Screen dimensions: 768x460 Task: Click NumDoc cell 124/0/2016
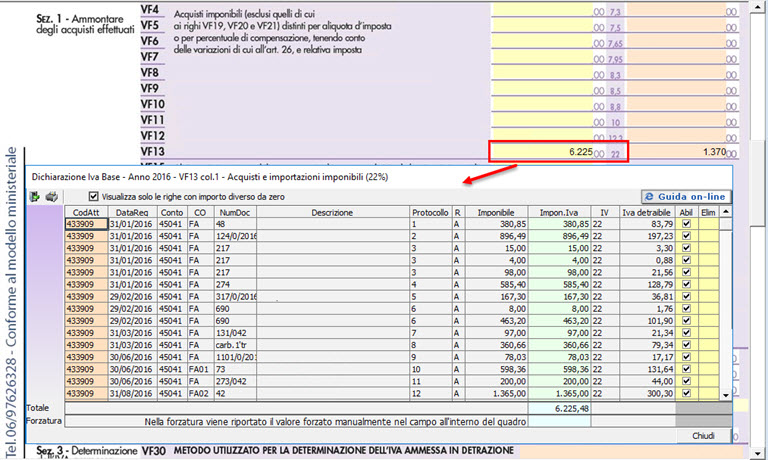click(235, 236)
